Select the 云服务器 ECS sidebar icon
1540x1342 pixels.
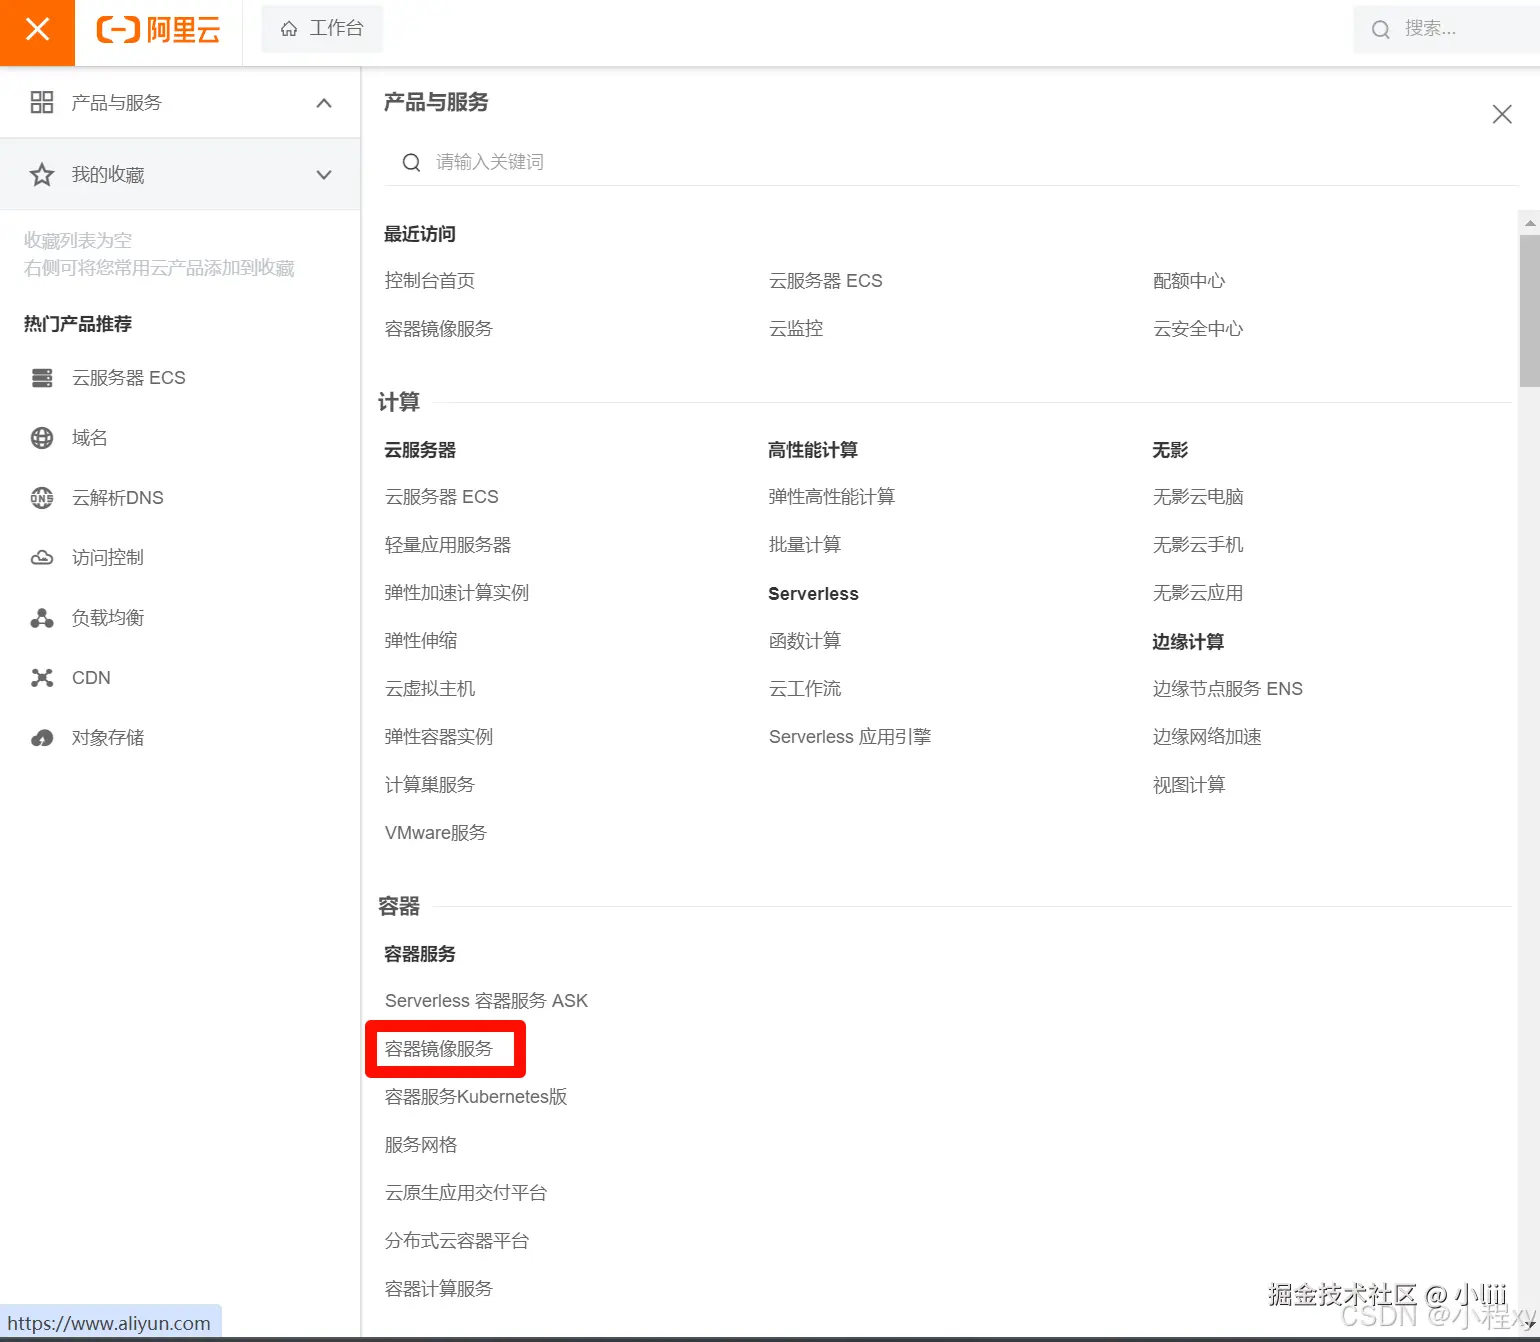[x=41, y=377]
